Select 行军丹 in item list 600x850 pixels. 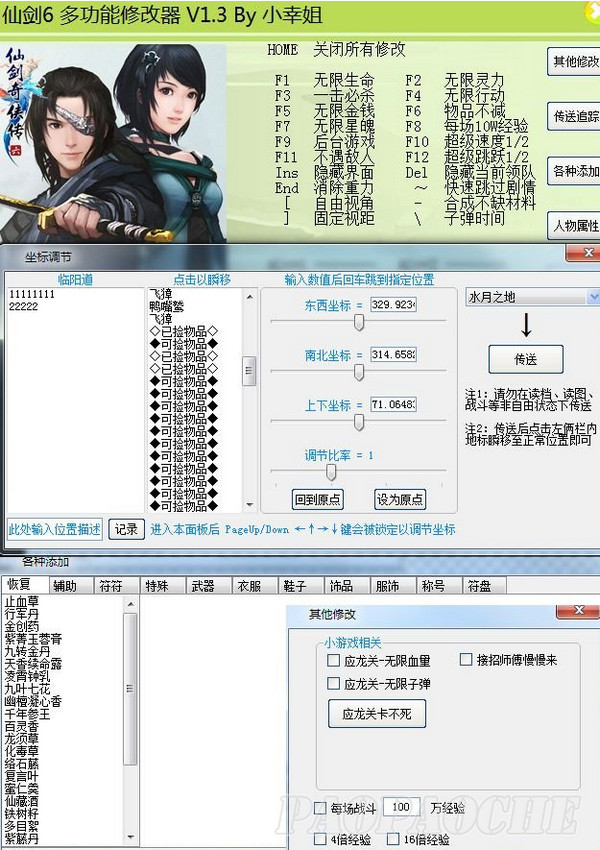pos(22,614)
